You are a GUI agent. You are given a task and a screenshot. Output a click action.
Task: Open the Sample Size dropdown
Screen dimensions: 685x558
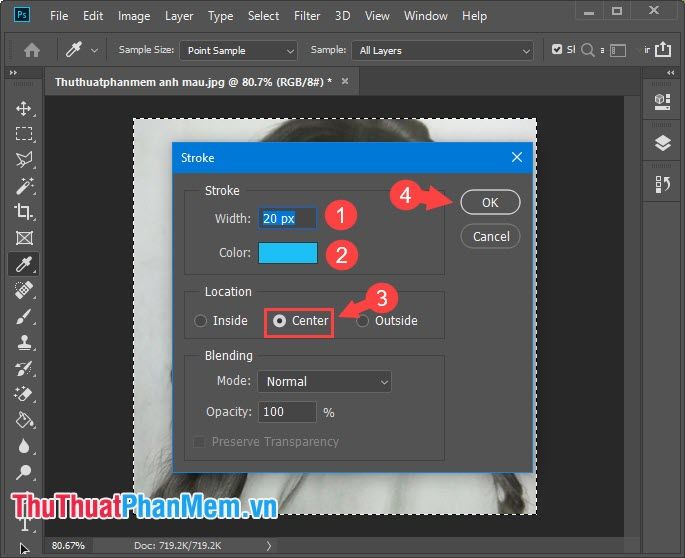[x=239, y=51]
